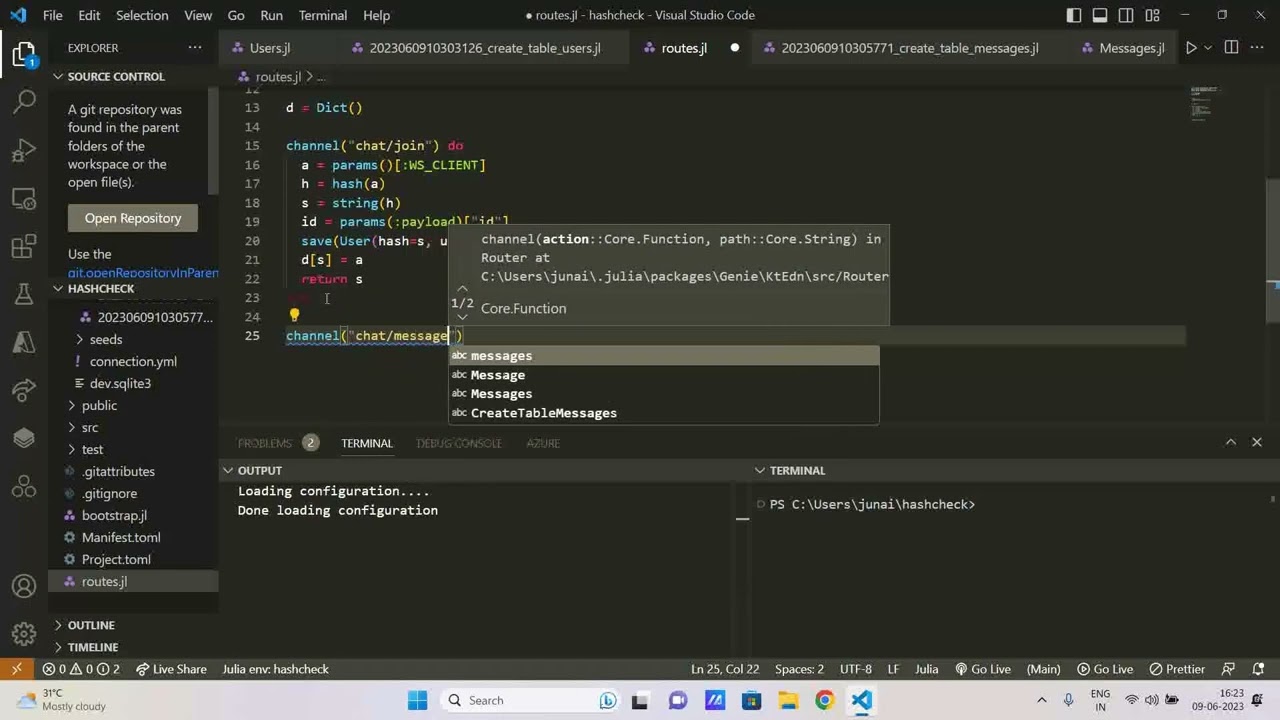Open the Selection menu
The width and height of the screenshot is (1280, 720).
[142, 15]
